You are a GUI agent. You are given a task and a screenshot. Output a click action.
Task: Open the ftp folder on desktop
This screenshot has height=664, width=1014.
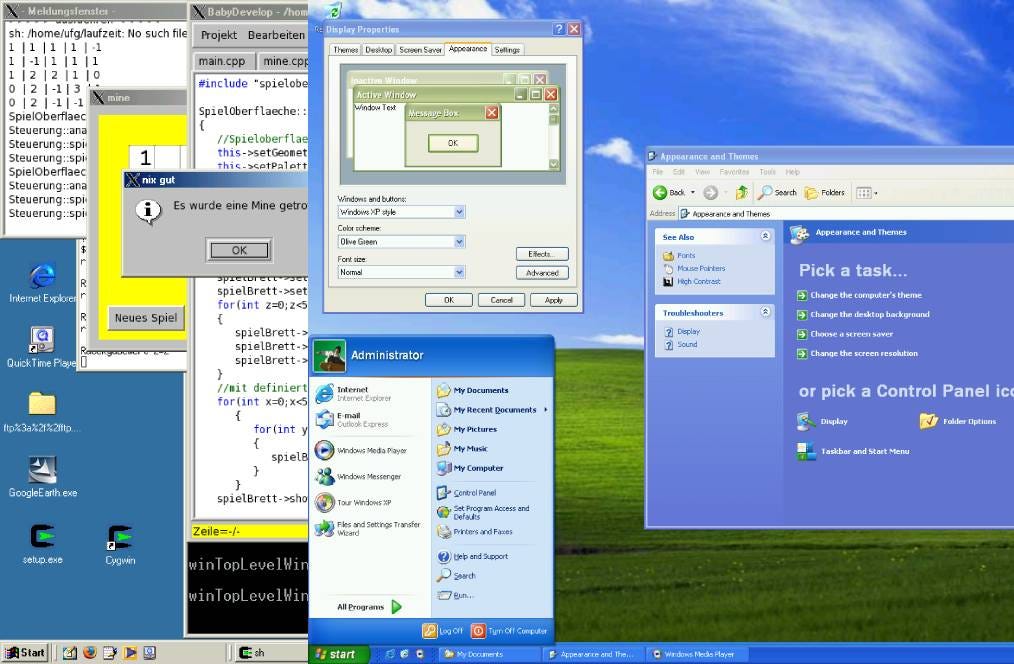pos(42,412)
